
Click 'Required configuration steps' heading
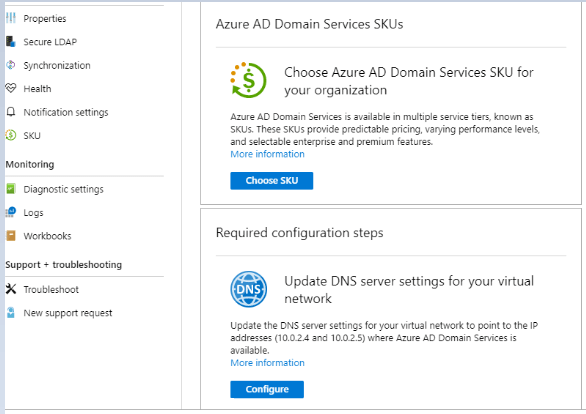[299, 233]
